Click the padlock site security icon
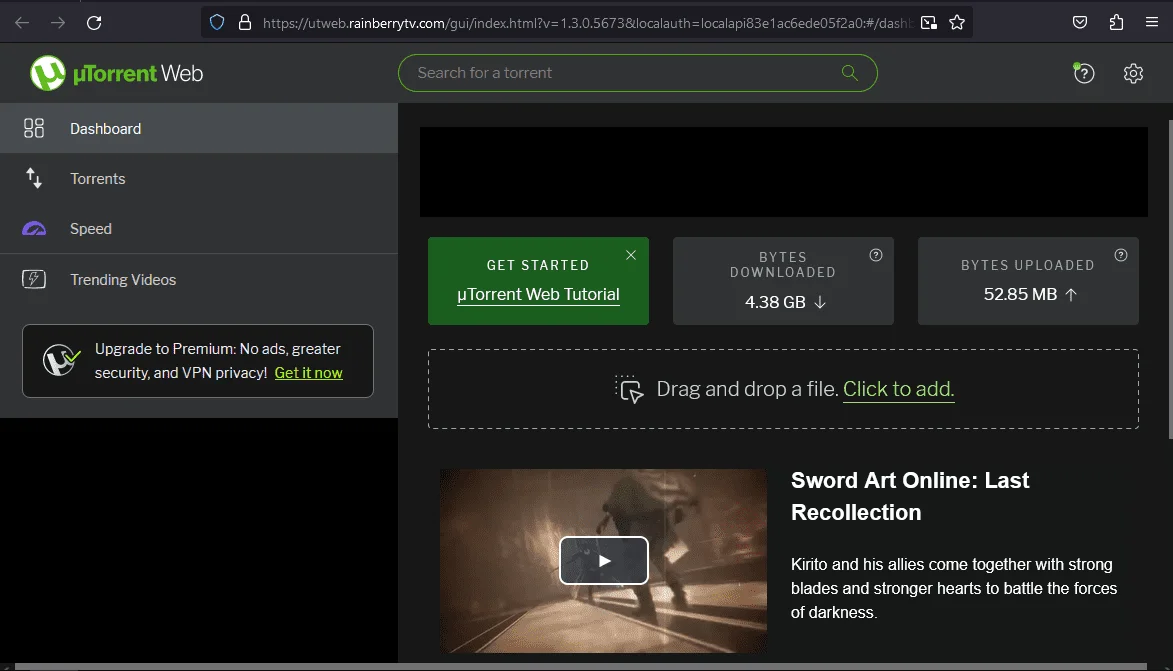The image size is (1173, 671). 245,22
